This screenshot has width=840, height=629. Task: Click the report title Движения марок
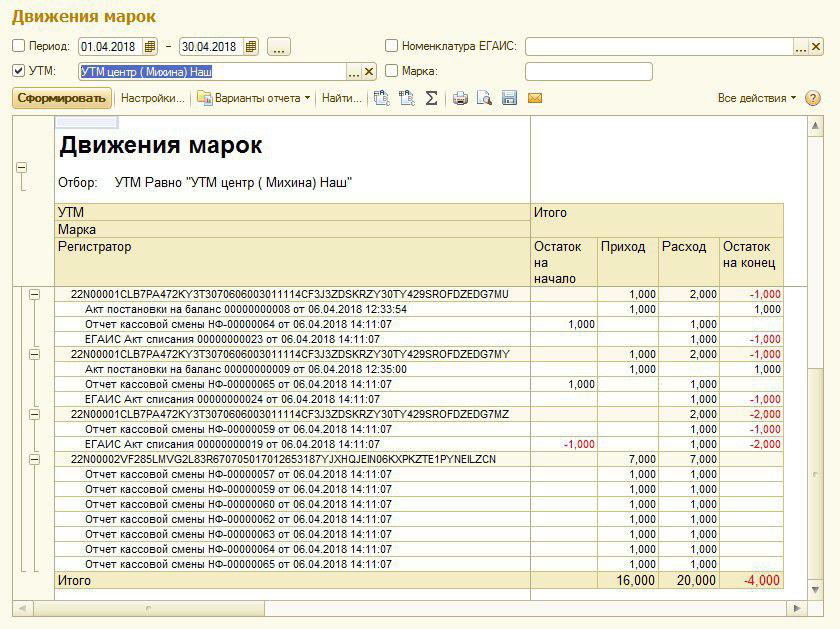(161, 145)
